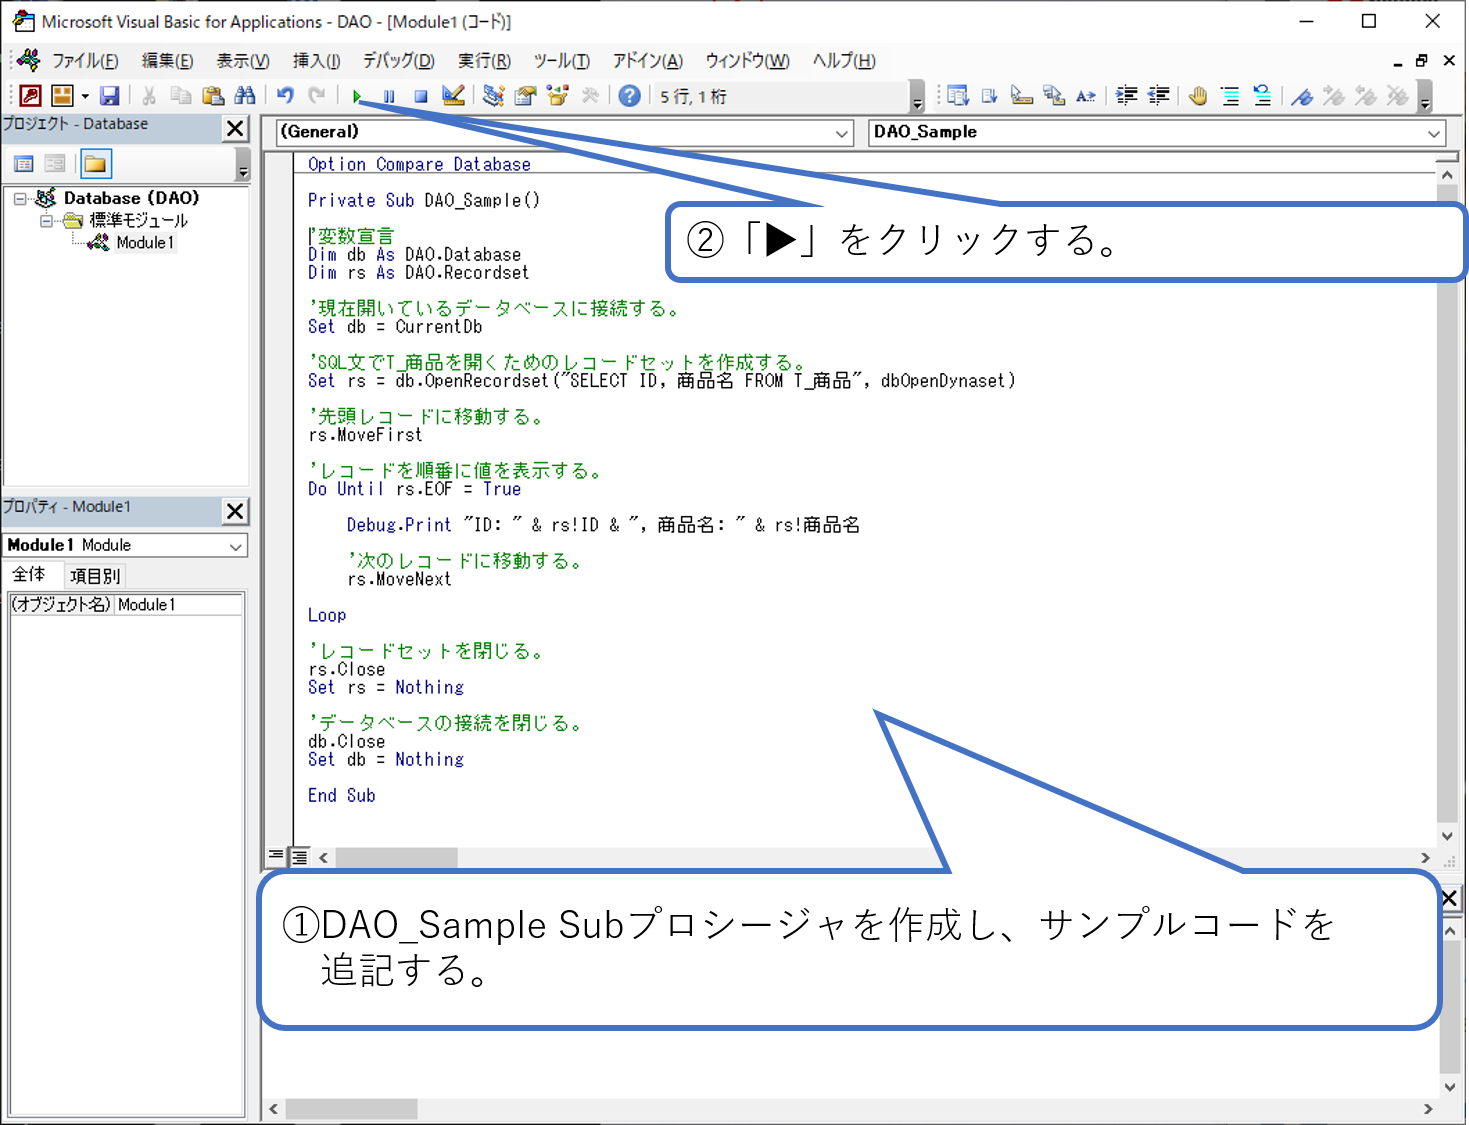Screen dimensions: 1469x1125
Task: Click the Save icon
Action: click(110, 95)
